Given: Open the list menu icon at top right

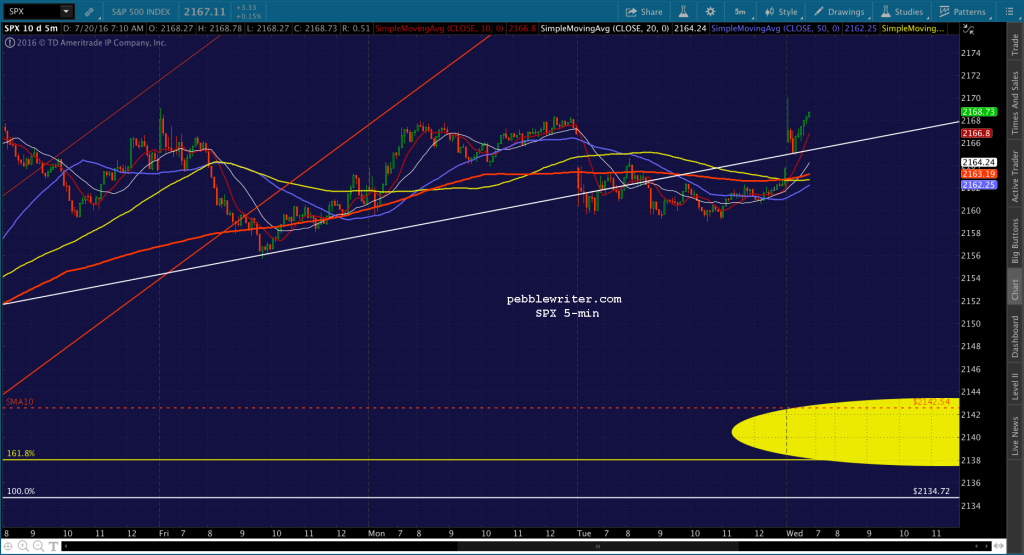Looking at the screenshot, I should coord(1009,12).
